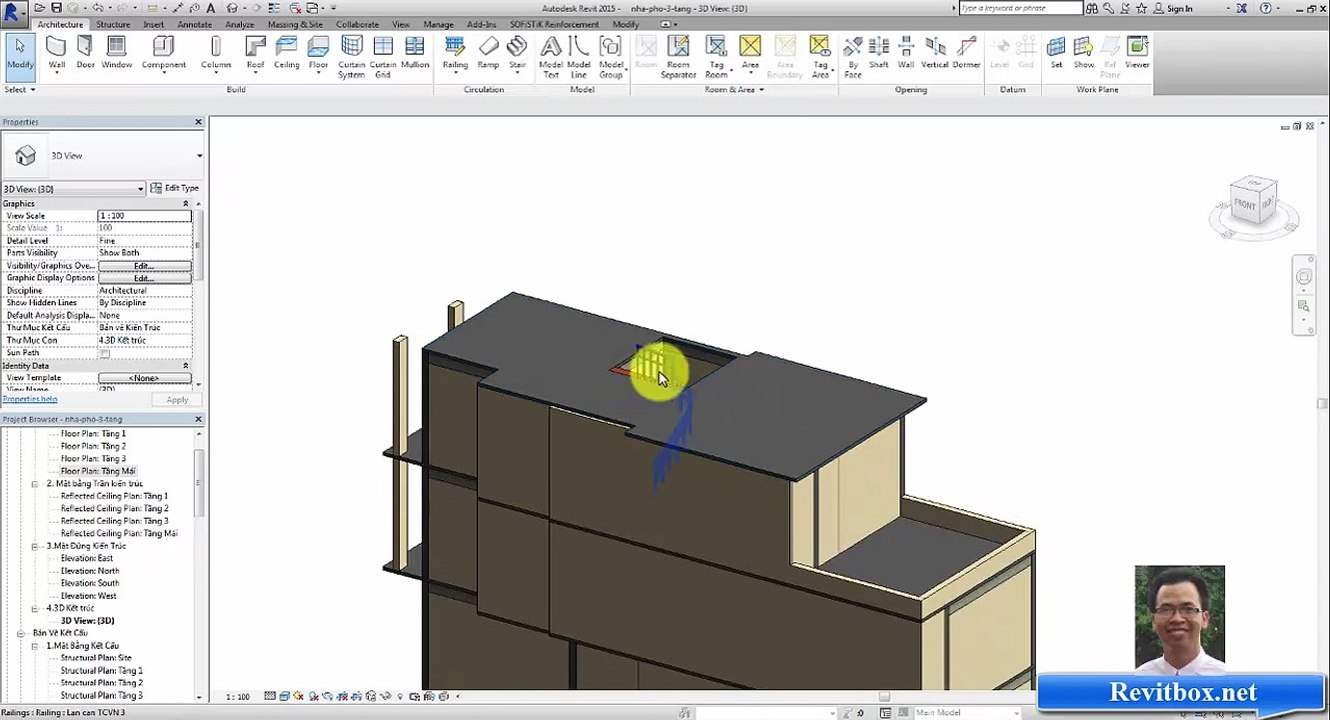The width and height of the screenshot is (1330, 720).
Task: Choose the Floor tool
Action: [x=318, y=54]
